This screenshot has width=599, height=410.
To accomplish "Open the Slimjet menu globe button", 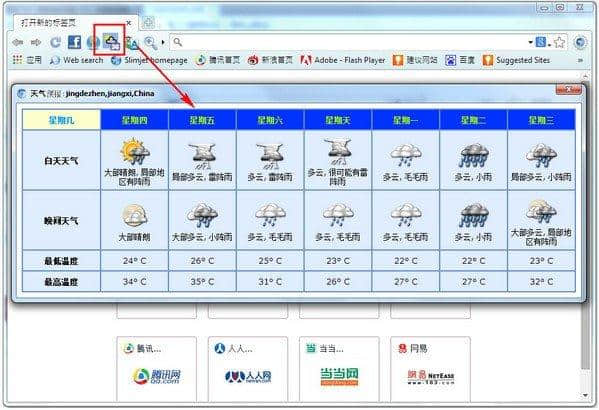I will pyautogui.click(x=580, y=42).
